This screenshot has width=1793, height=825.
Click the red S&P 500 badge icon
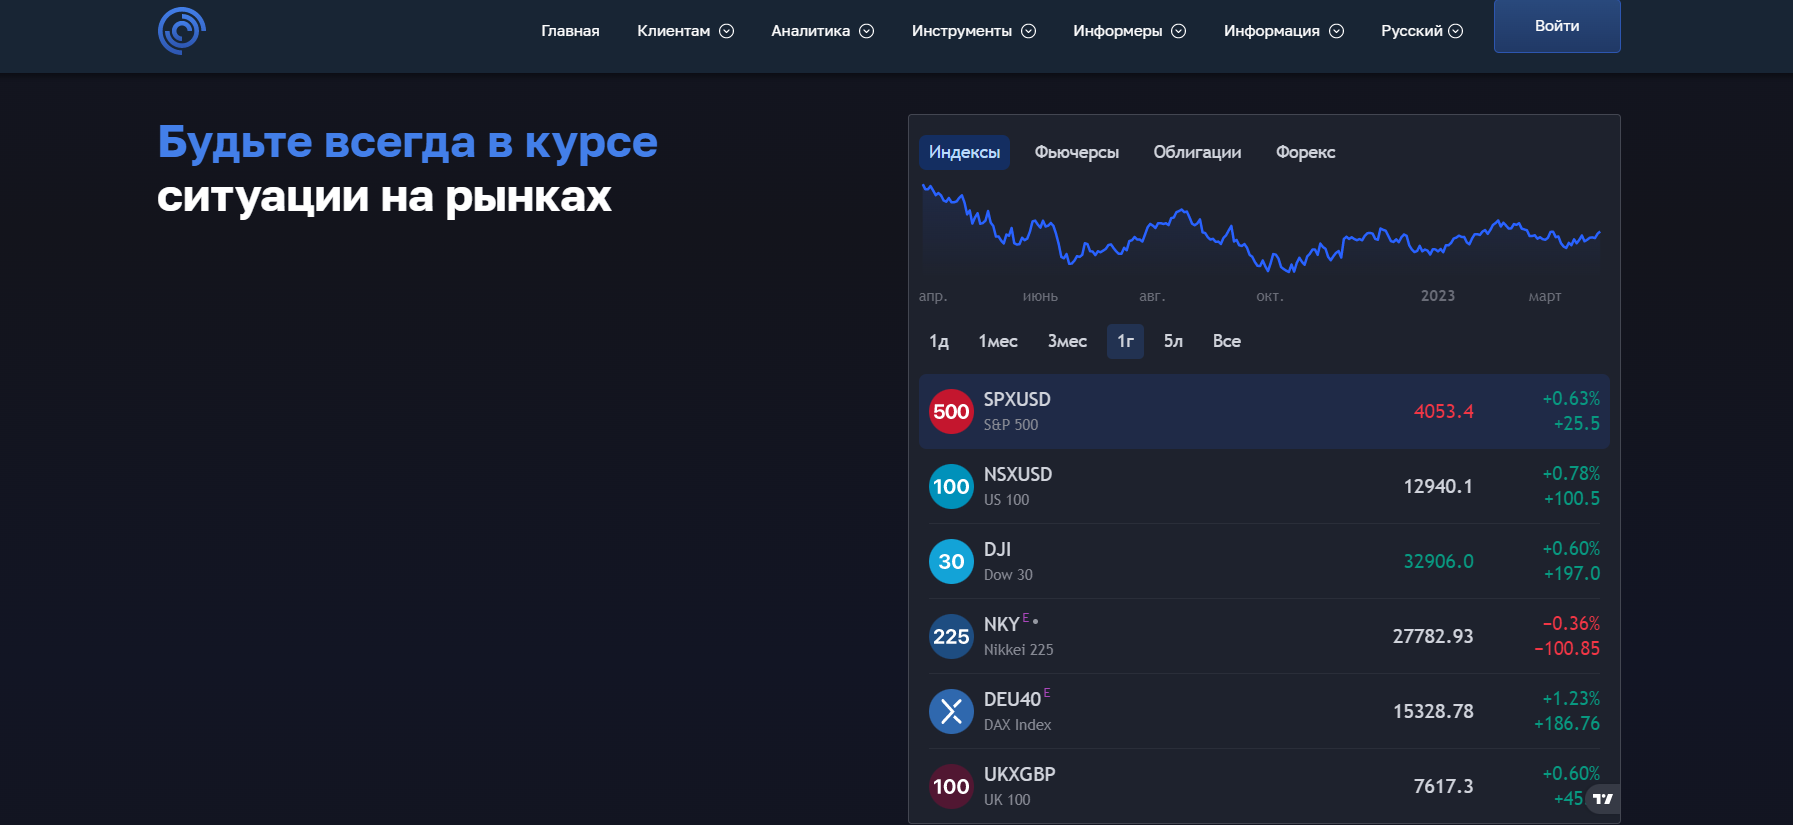point(951,411)
